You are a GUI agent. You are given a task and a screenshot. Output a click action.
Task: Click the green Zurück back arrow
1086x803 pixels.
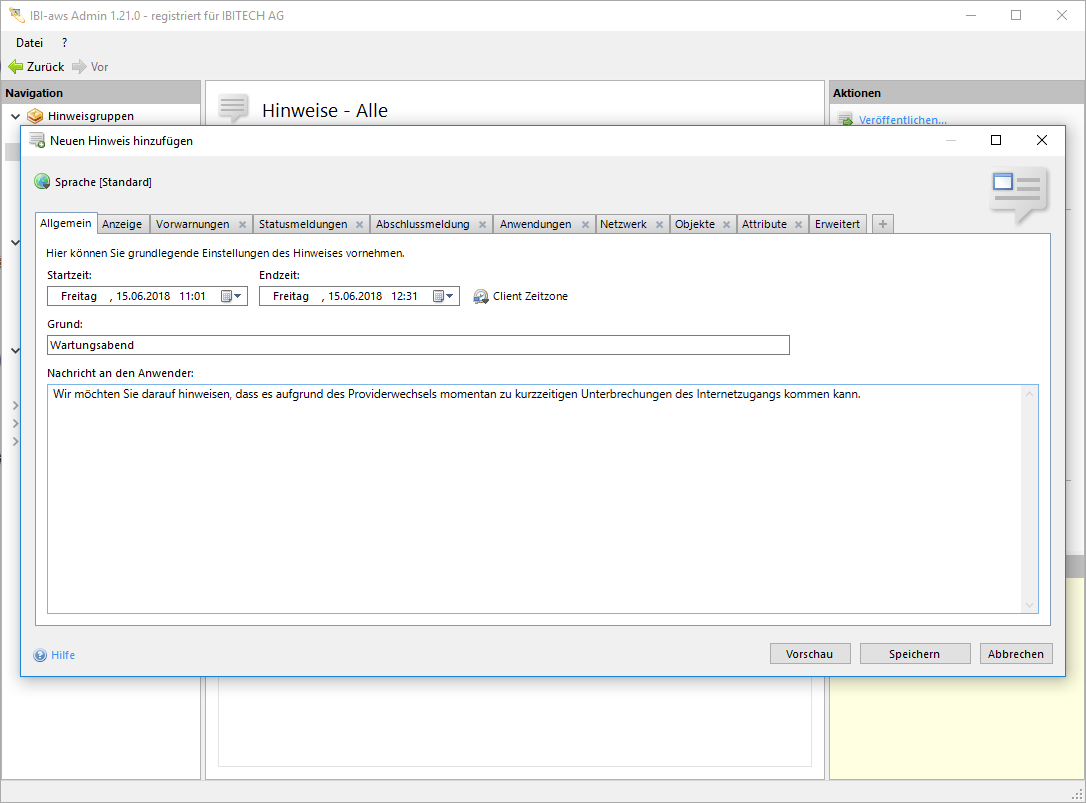click(x=15, y=67)
